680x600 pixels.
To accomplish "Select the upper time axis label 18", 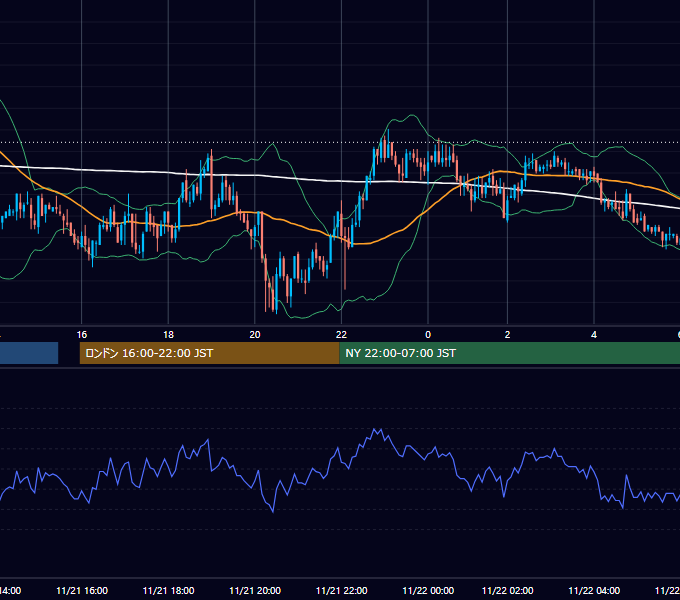I will pyautogui.click(x=168, y=335).
